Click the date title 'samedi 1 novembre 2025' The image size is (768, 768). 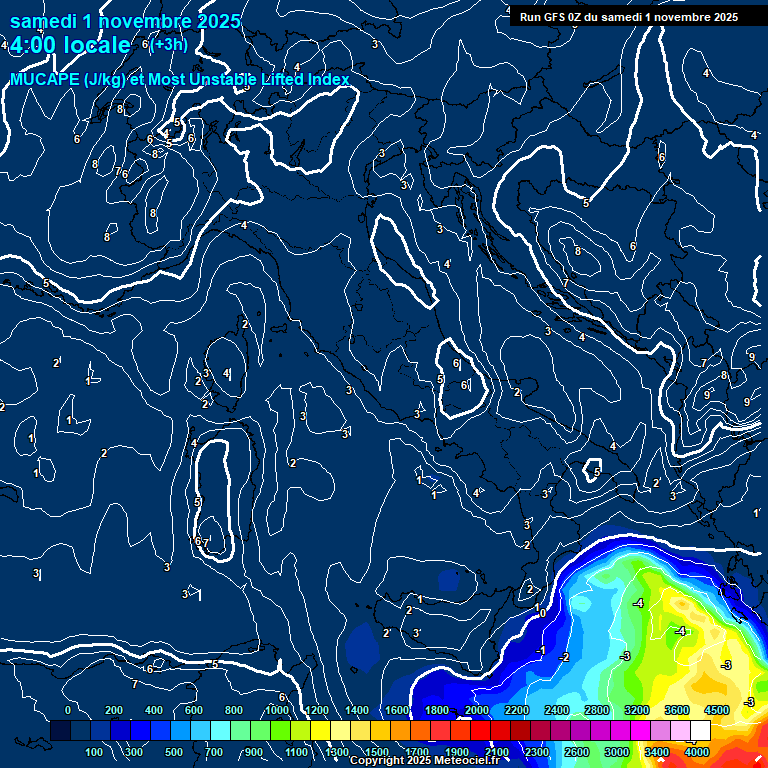click(x=125, y=22)
